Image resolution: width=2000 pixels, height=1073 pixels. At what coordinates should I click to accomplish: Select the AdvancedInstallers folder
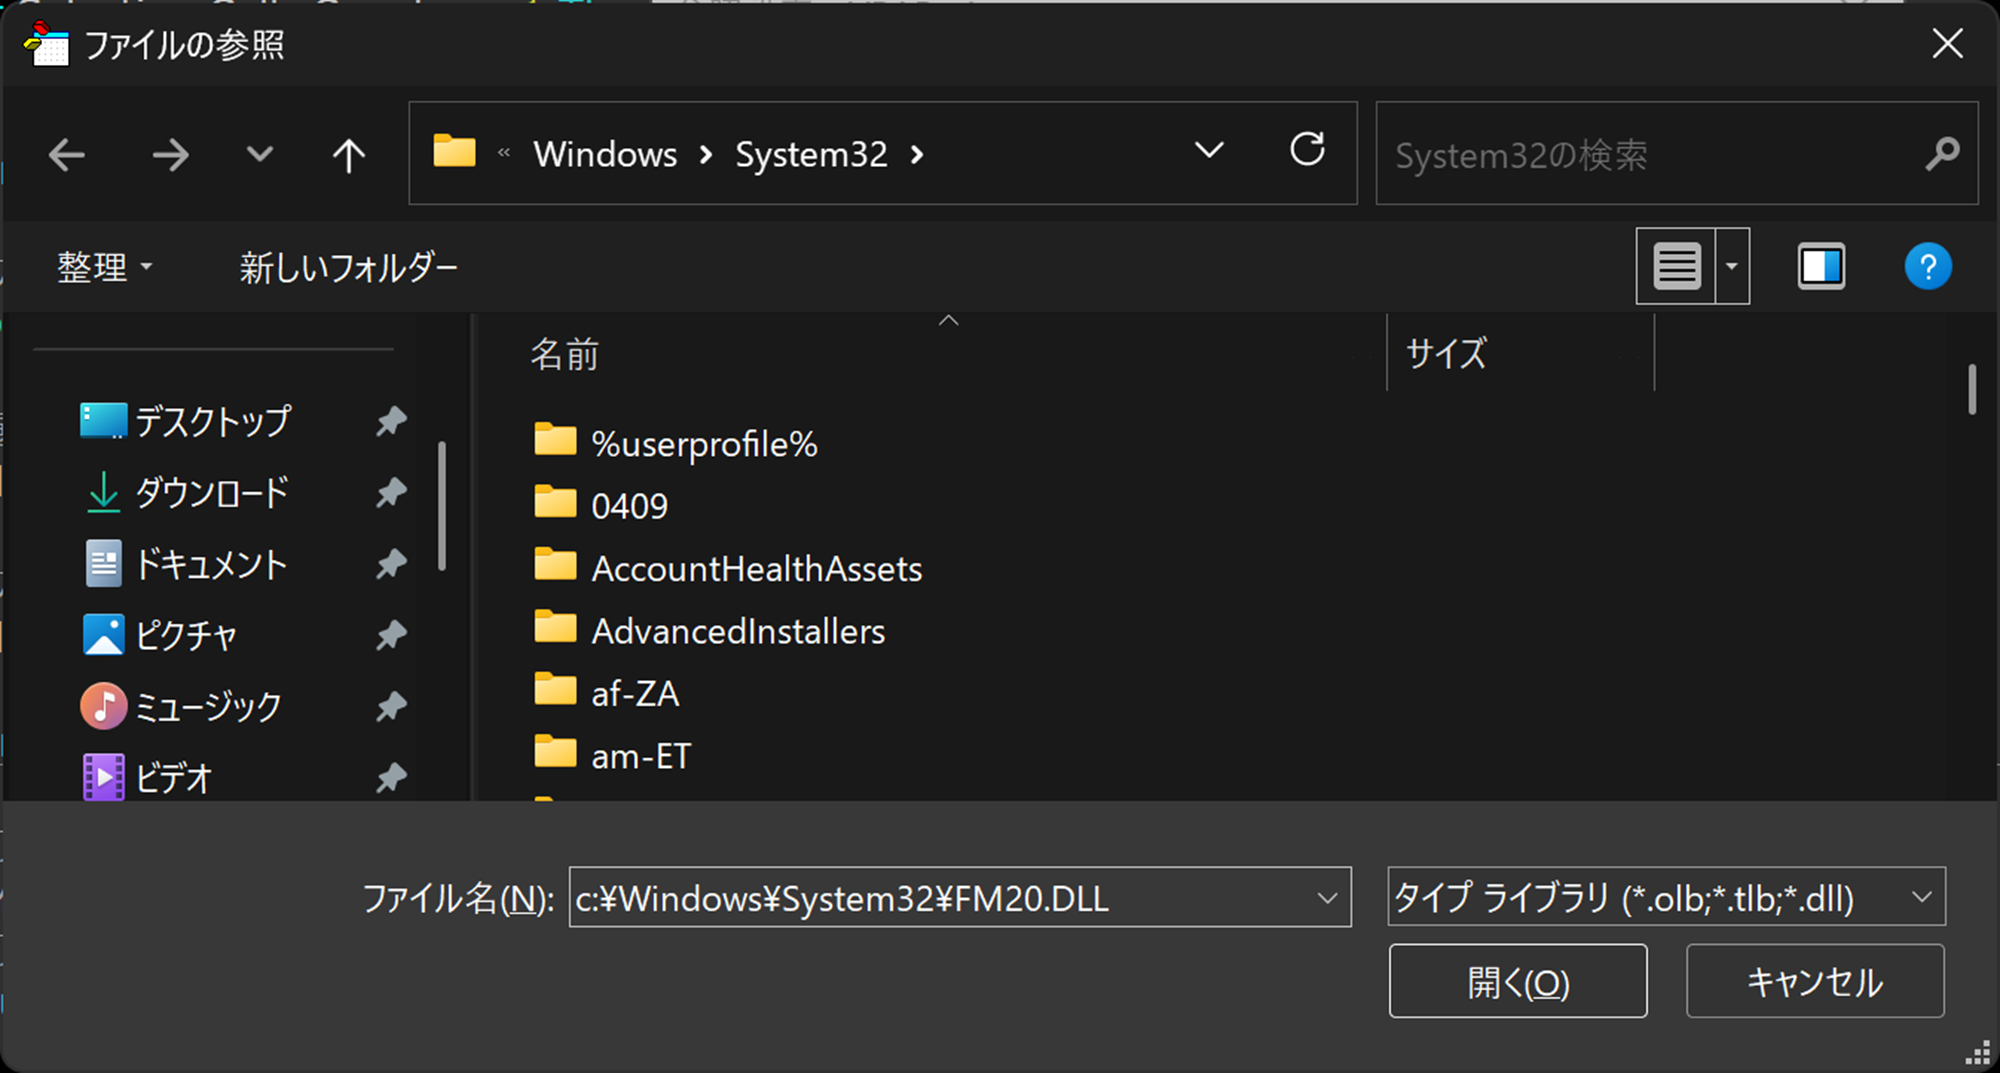click(x=709, y=631)
